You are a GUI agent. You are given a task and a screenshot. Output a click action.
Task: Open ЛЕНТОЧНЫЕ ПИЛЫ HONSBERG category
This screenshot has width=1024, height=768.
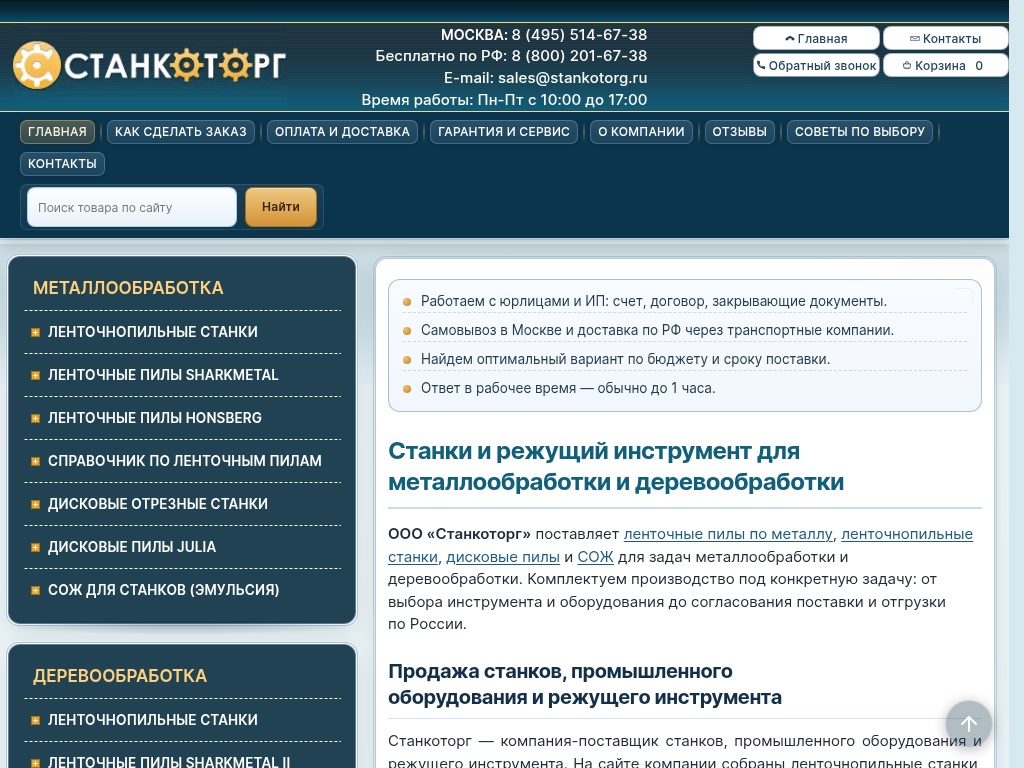155,418
